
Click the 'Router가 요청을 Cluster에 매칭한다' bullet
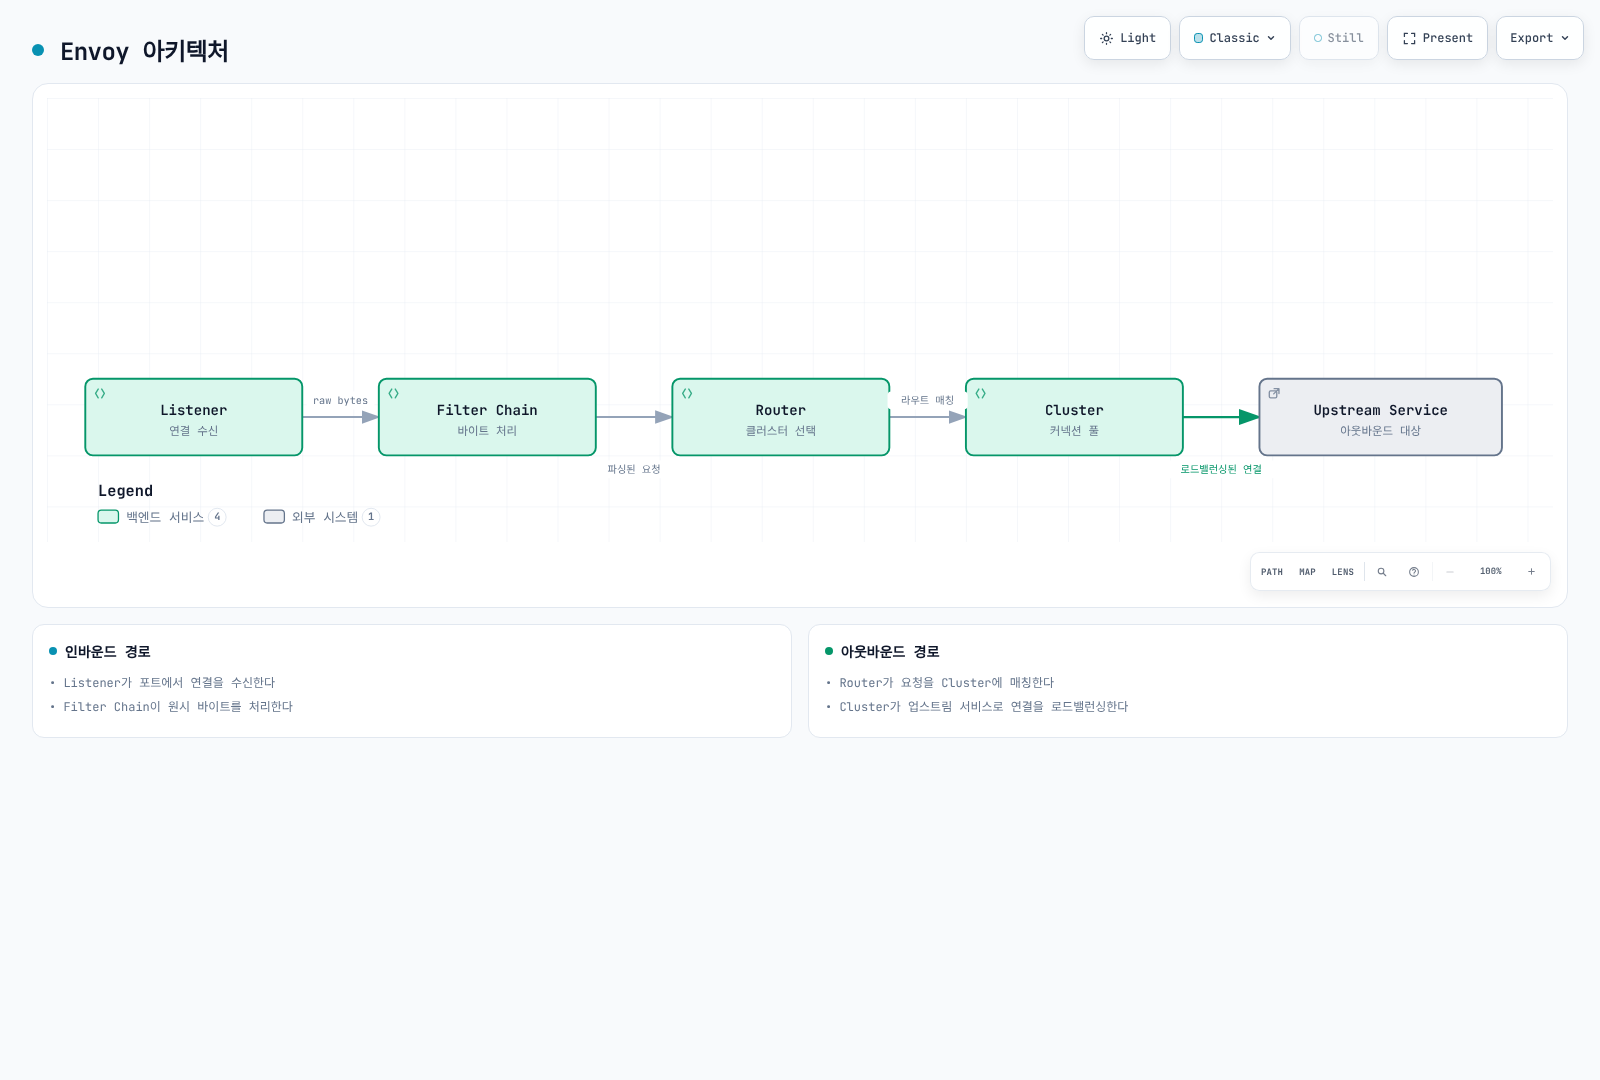pos(947,683)
